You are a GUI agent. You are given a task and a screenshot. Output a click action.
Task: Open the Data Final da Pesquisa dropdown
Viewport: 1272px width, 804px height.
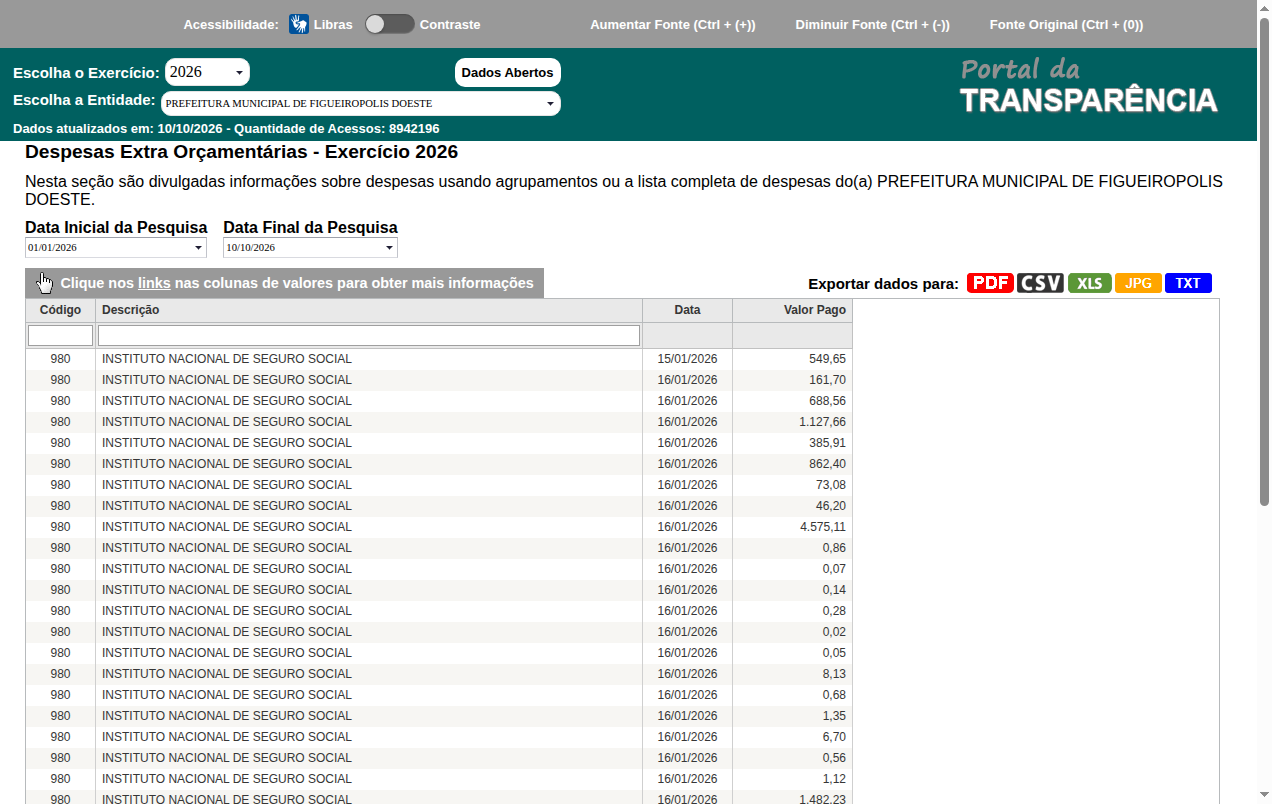click(310, 247)
